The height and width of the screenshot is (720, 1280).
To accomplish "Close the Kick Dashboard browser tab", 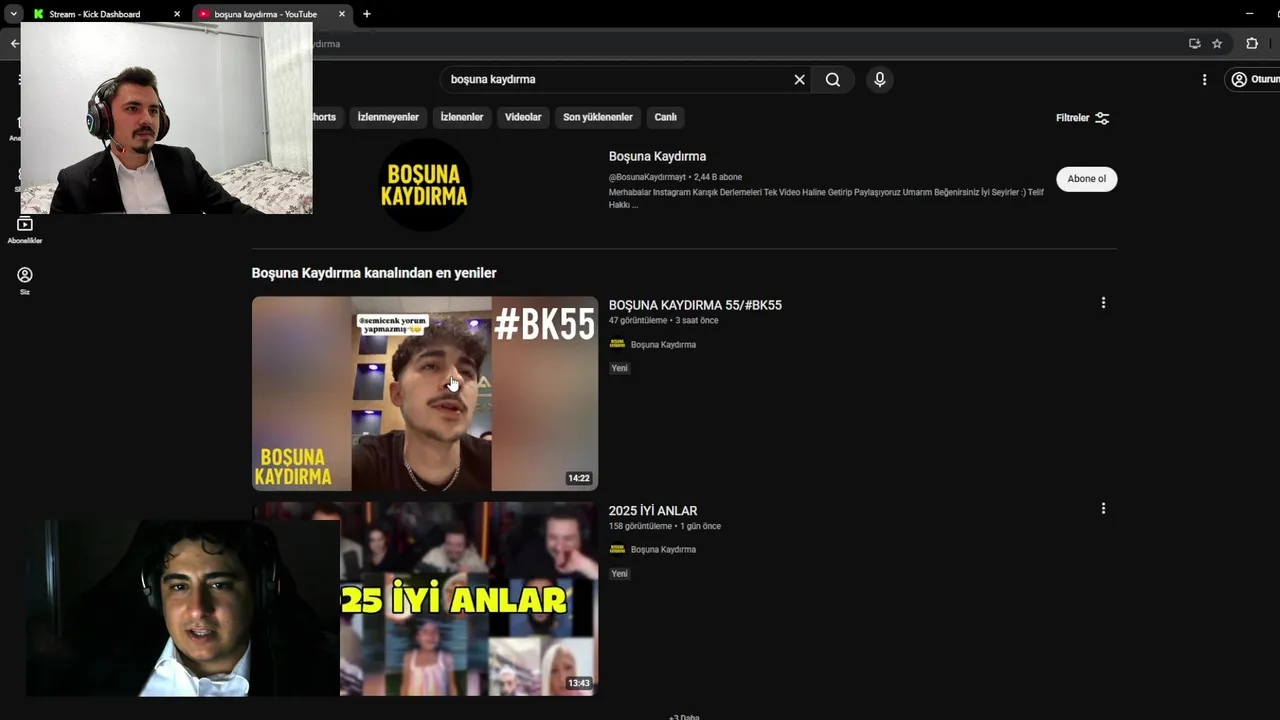I will point(177,14).
